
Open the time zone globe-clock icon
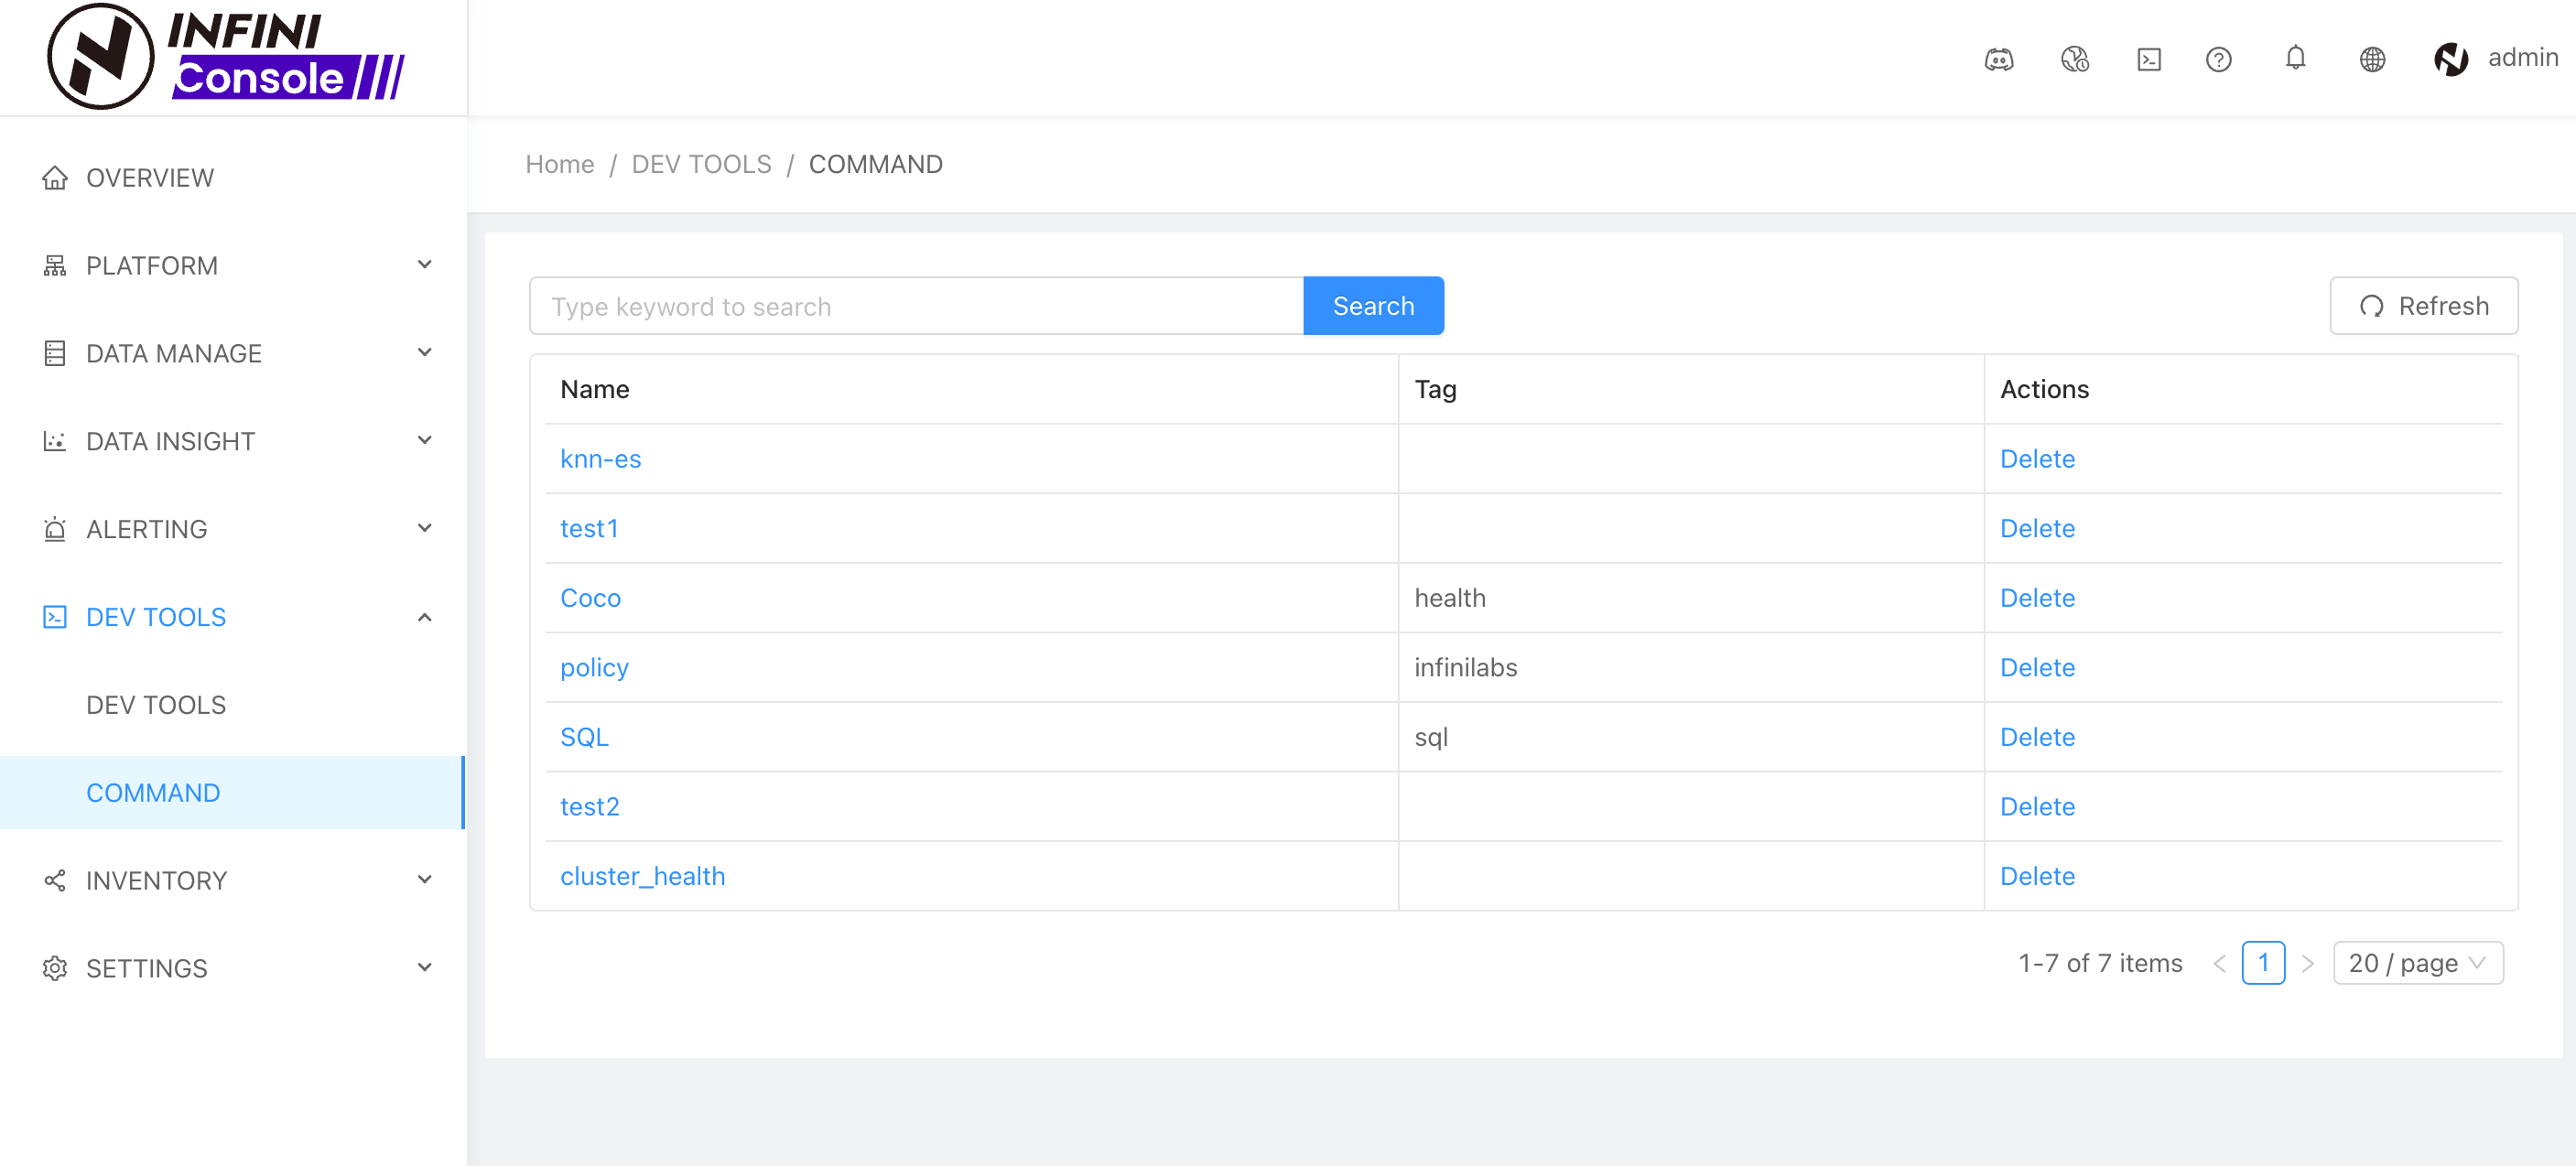coord(2074,59)
